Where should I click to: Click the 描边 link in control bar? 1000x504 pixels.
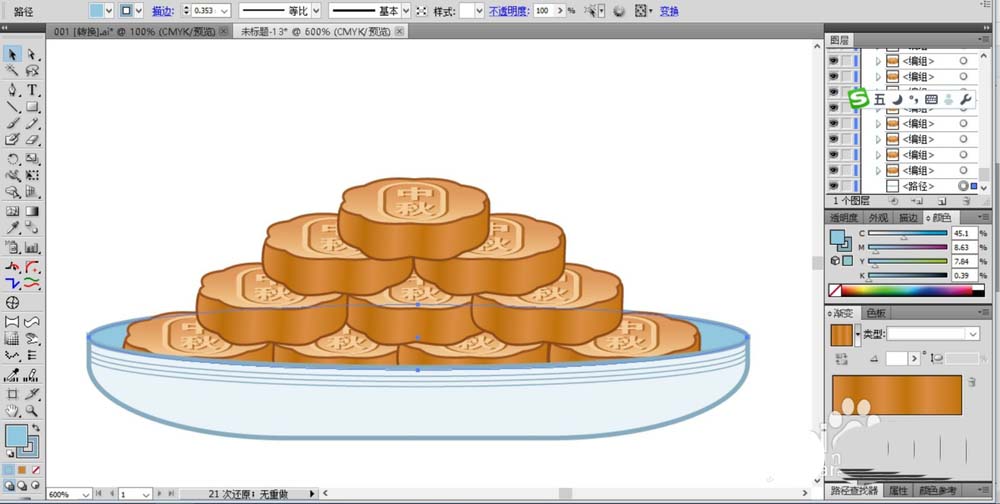[x=161, y=11]
